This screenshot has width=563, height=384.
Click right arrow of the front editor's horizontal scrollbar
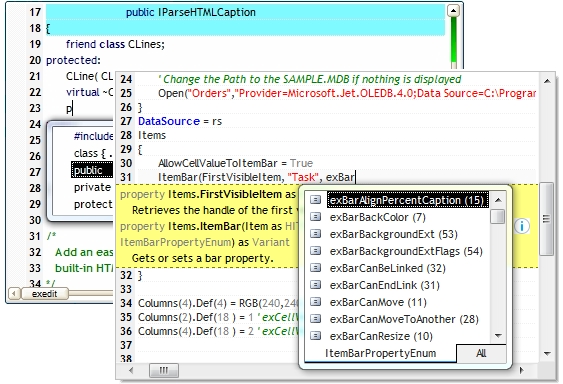[522, 370]
